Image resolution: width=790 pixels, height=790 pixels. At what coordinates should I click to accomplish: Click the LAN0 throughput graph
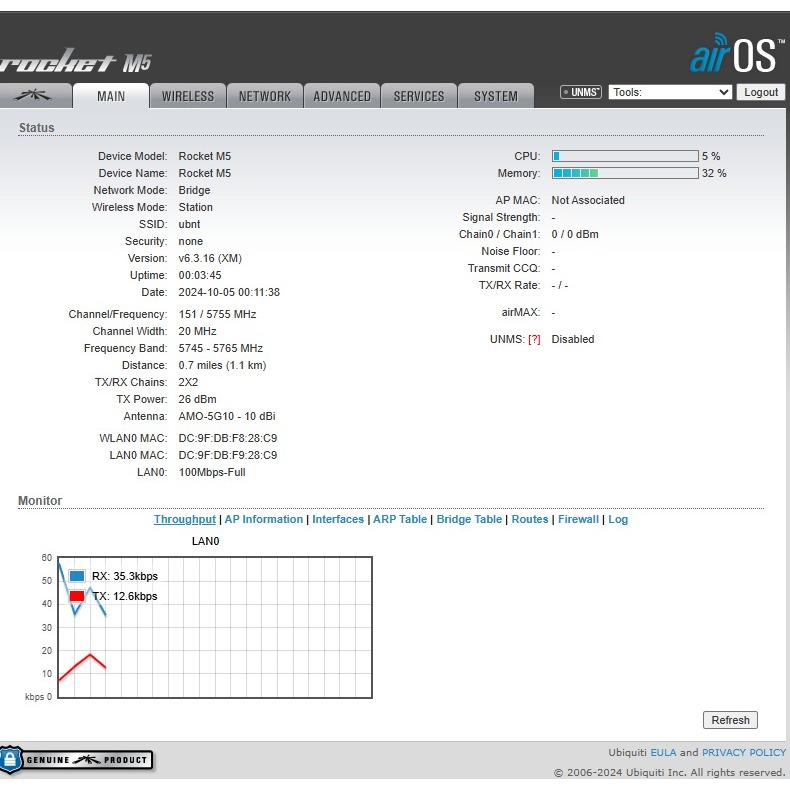pyautogui.click(x=215, y=627)
